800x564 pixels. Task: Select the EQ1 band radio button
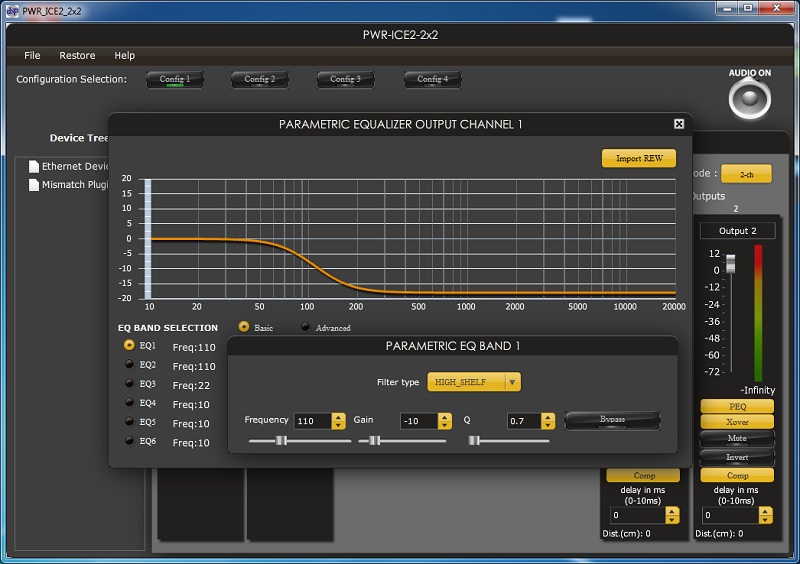click(129, 345)
